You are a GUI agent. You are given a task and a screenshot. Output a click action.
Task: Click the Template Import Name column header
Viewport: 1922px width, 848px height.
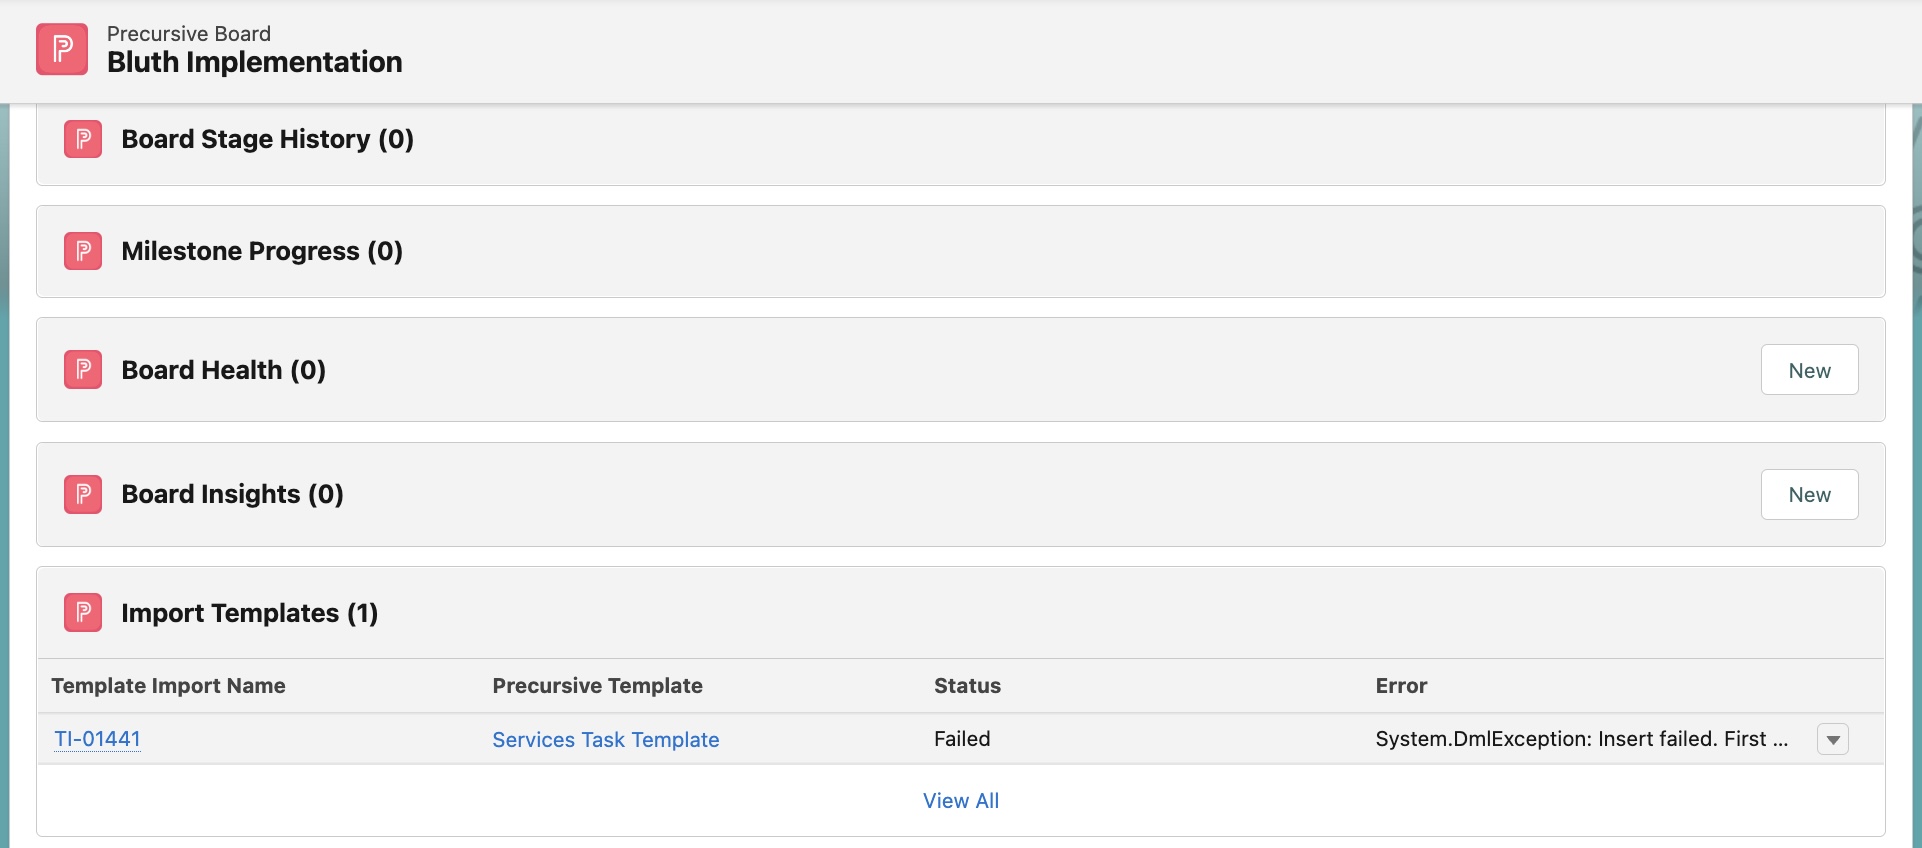tap(168, 686)
